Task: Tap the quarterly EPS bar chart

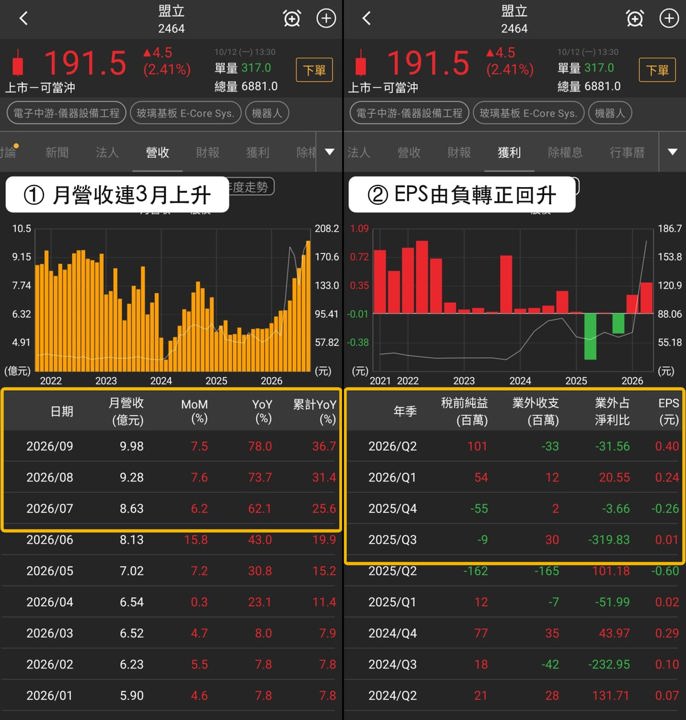Action: click(513, 300)
